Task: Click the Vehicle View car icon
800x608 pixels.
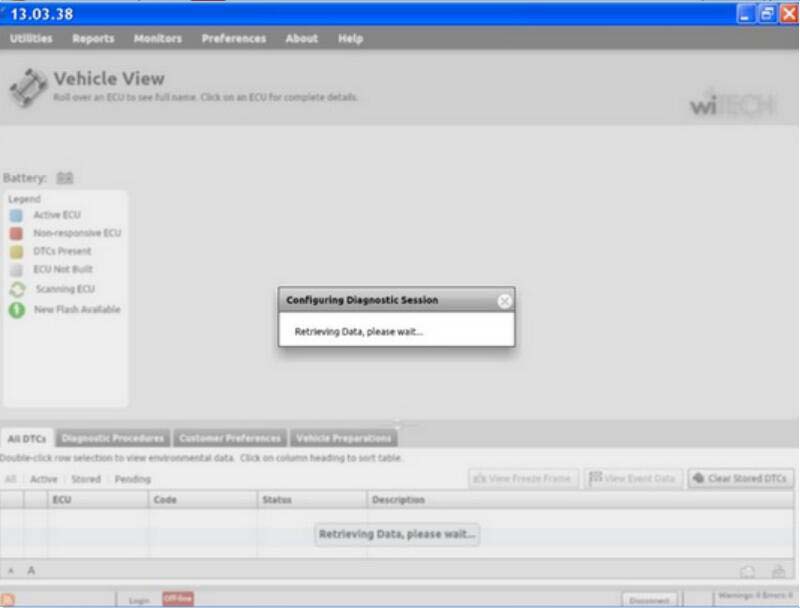Action: [x=28, y=87]
